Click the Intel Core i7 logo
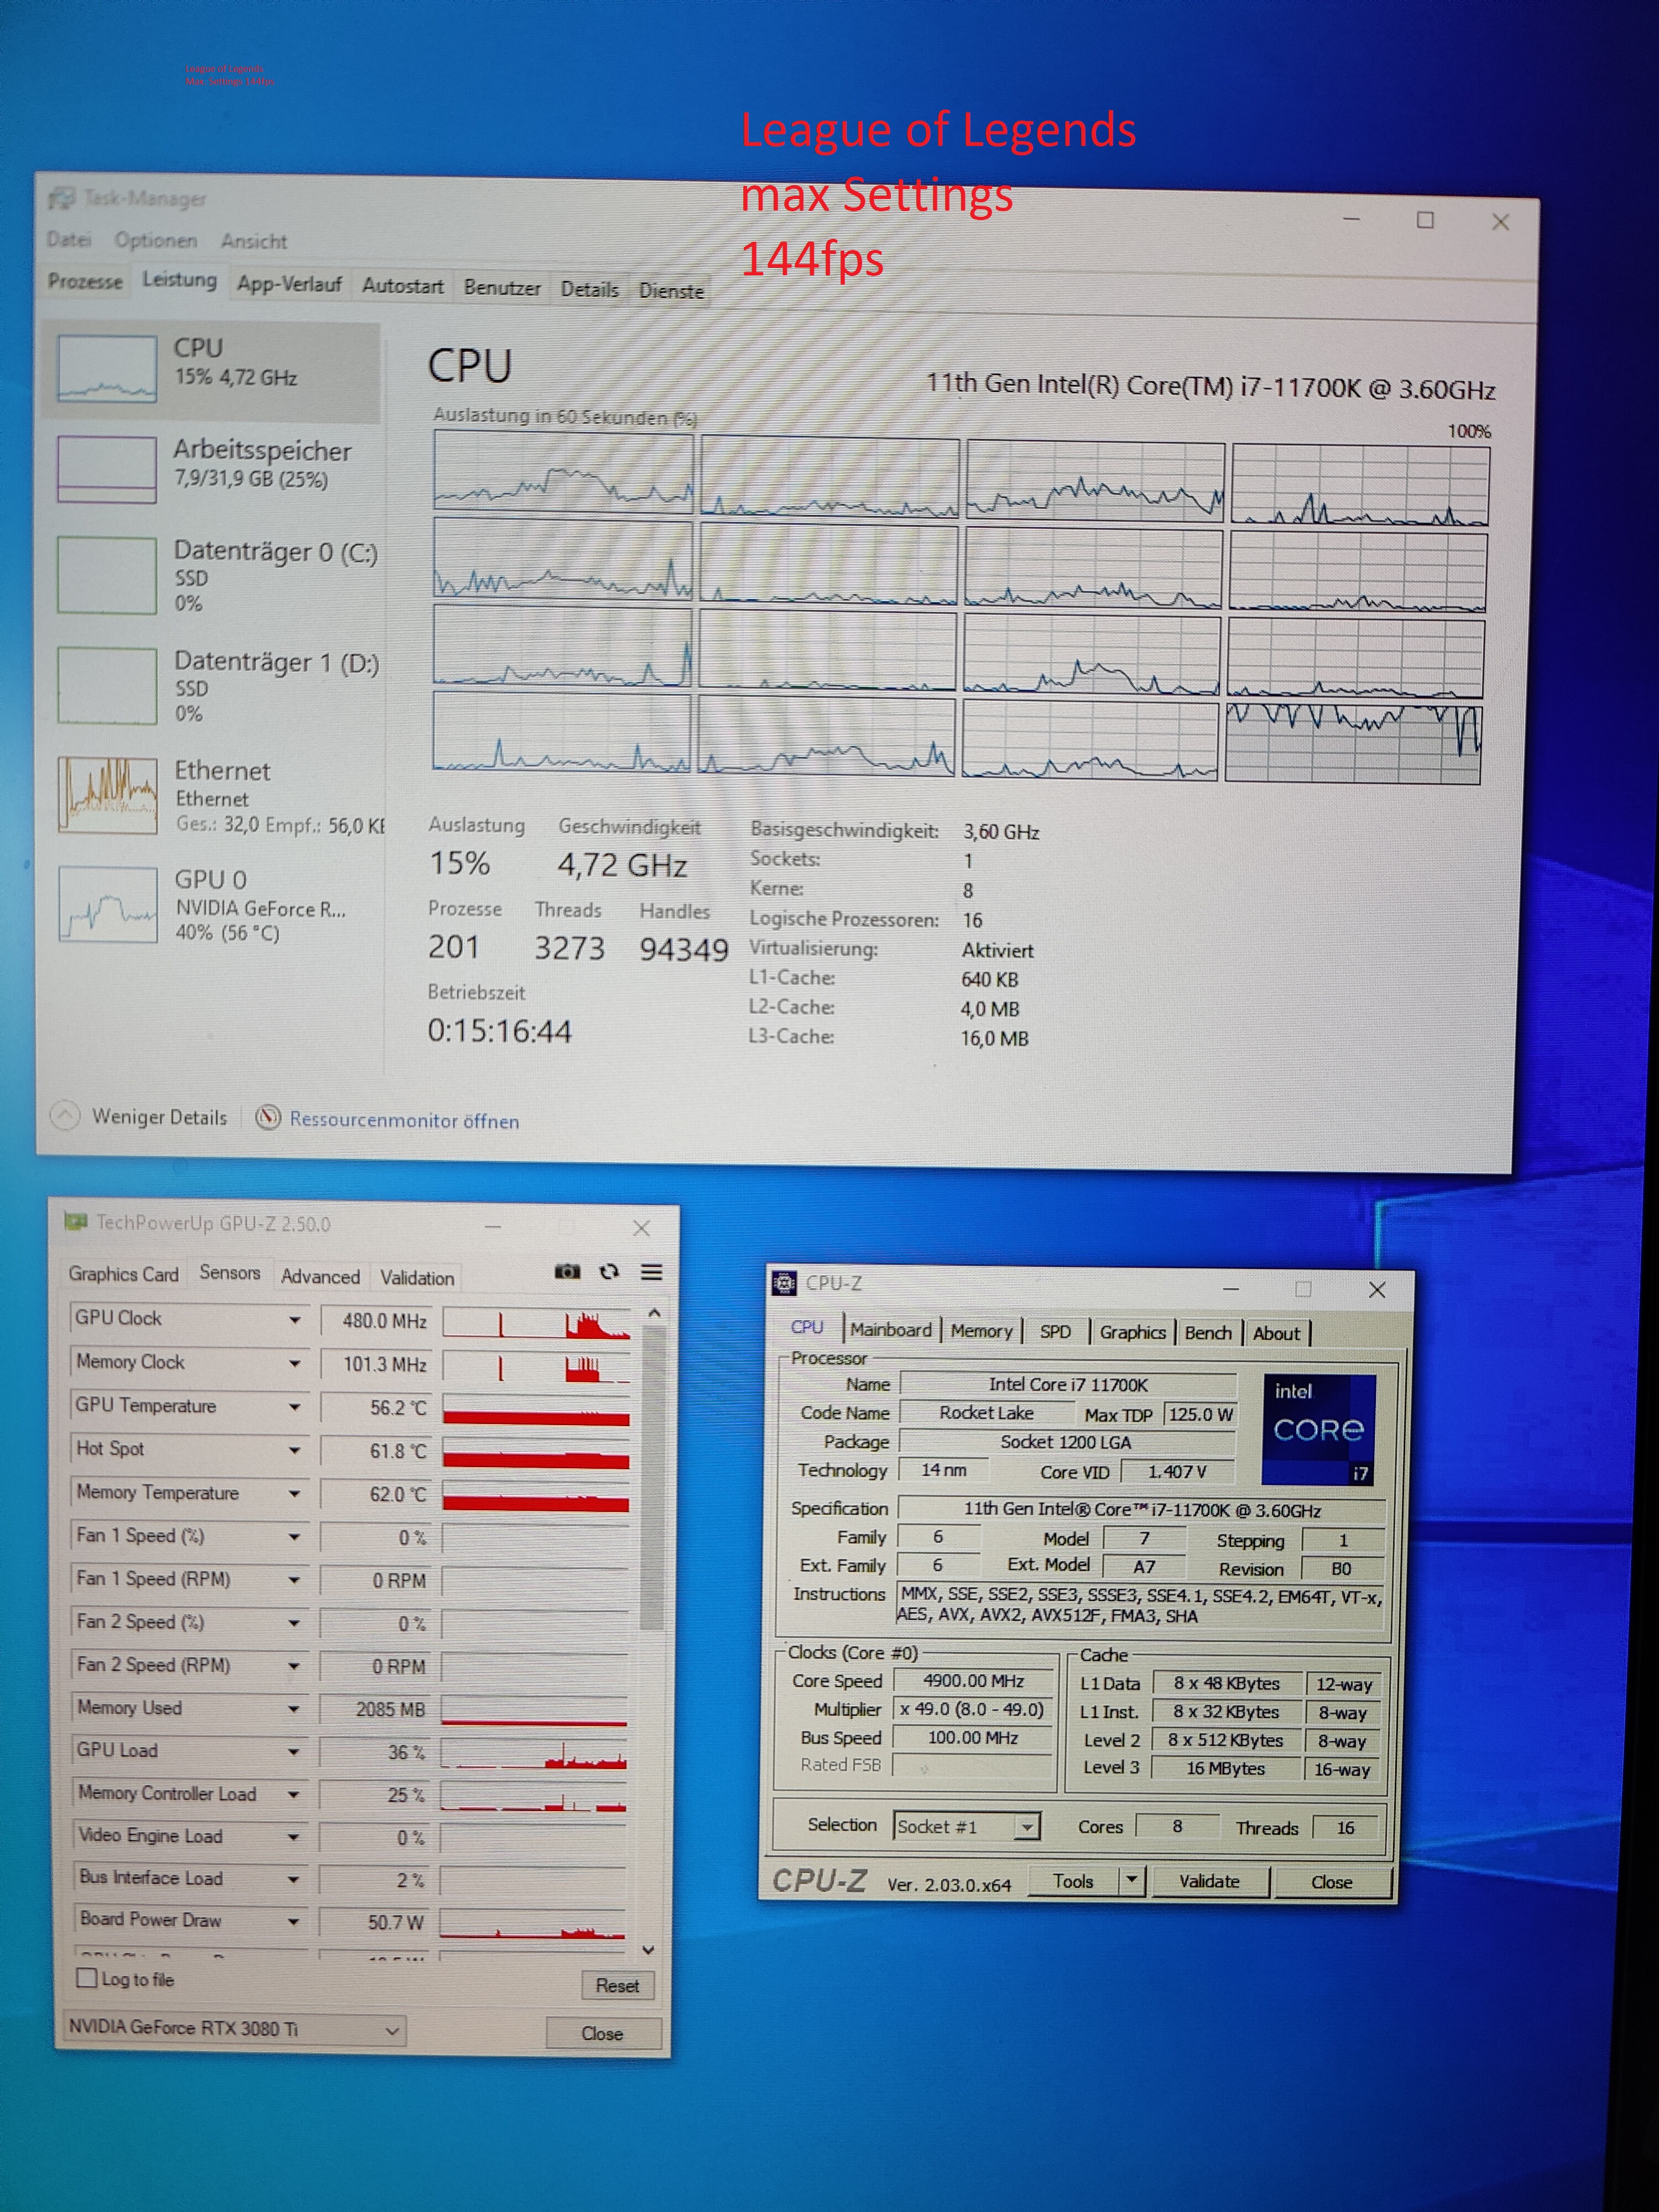The width and height of the screenshot is (1659, 2212). click(x=1318, y=1429)
